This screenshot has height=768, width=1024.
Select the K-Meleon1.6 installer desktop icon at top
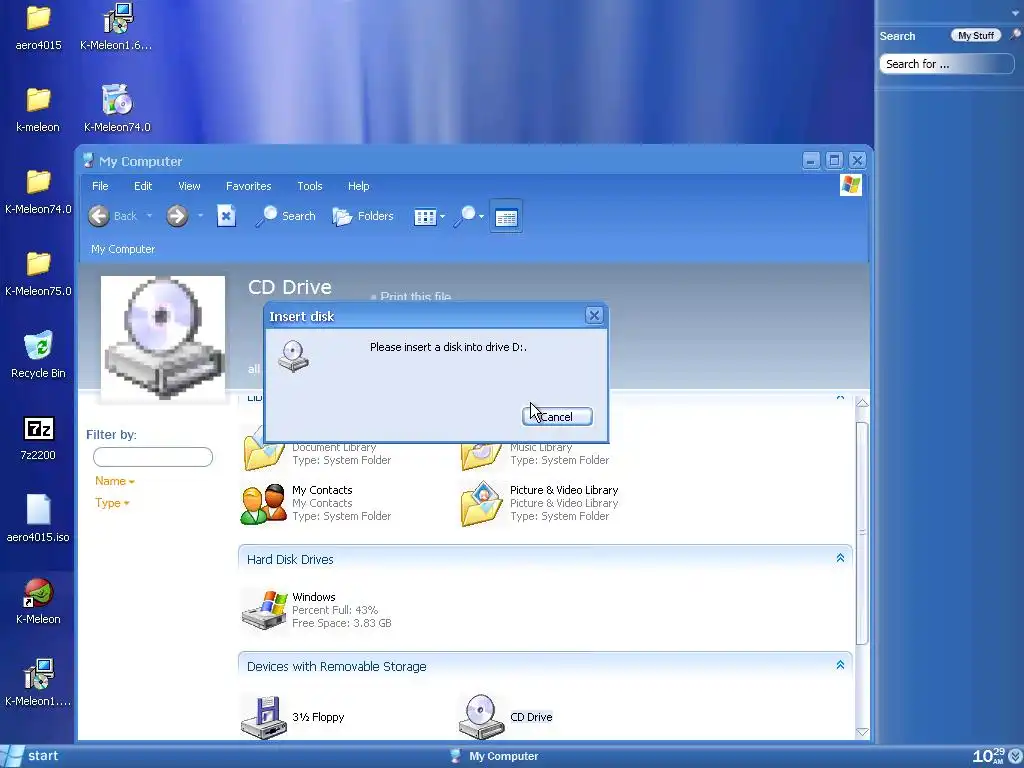point(116,28)
